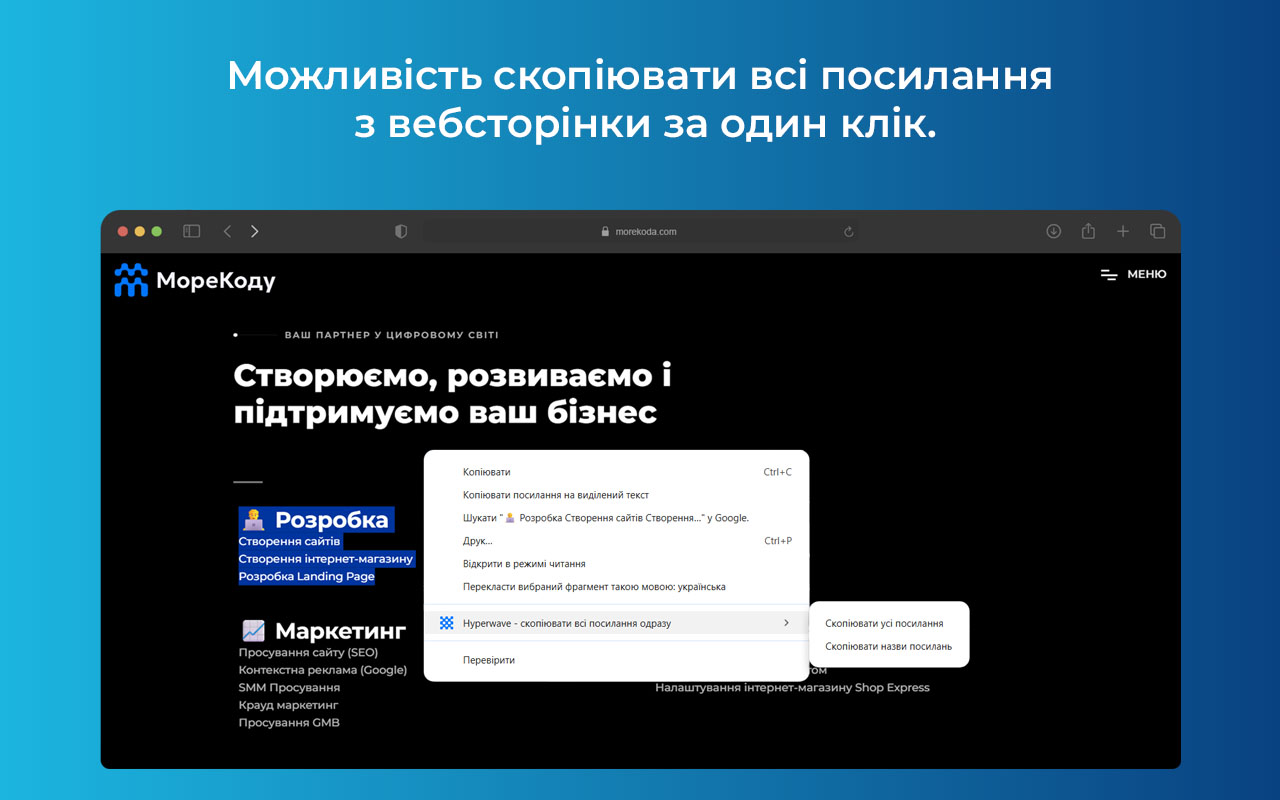Expand the Hyperwave submenu arrow

tap(786, 623)
